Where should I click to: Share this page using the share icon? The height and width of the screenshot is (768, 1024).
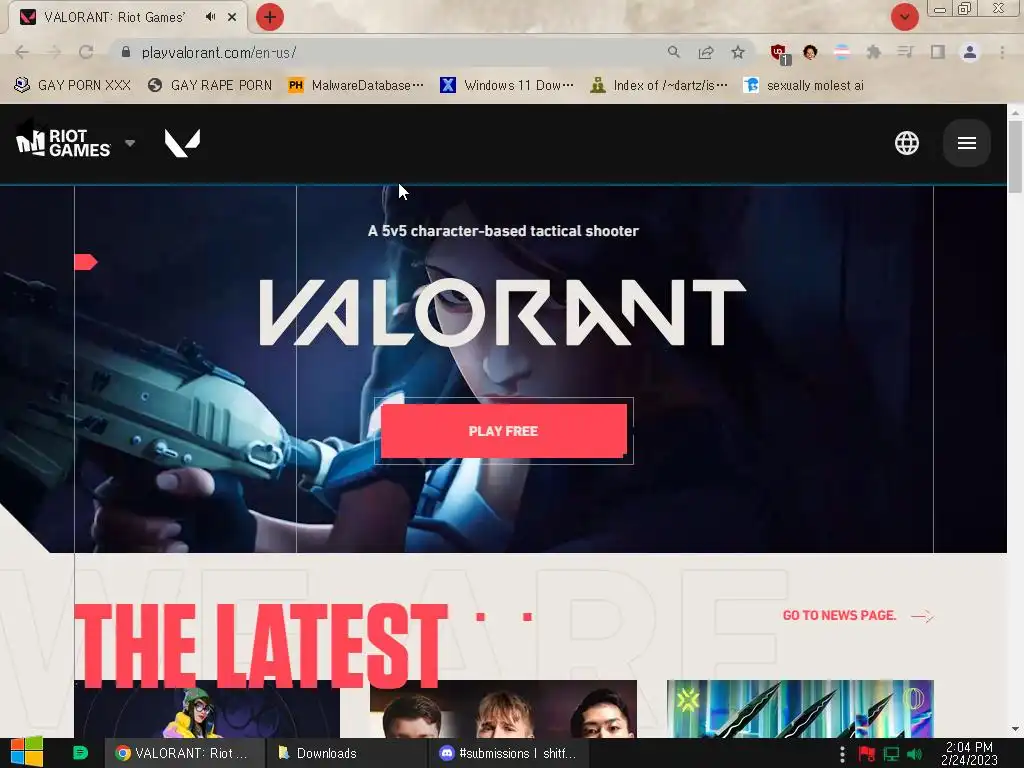coord(706,52)
